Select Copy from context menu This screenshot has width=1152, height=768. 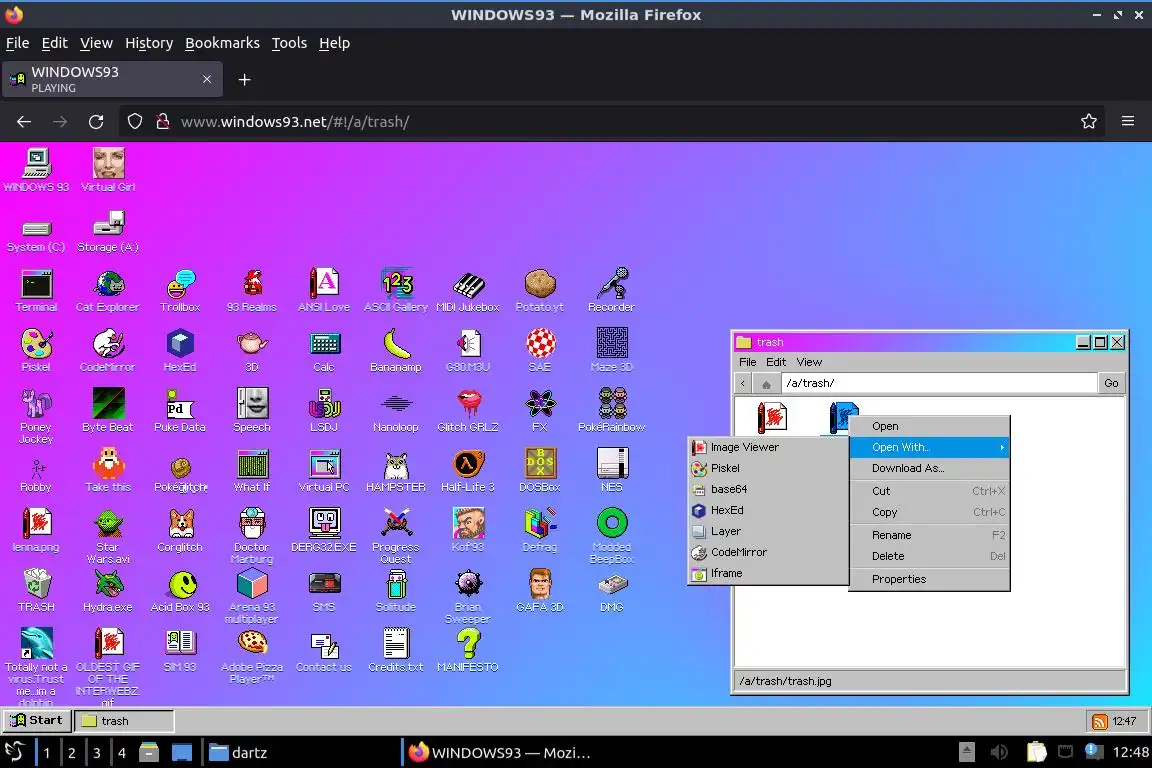click(x=929, y=512)
